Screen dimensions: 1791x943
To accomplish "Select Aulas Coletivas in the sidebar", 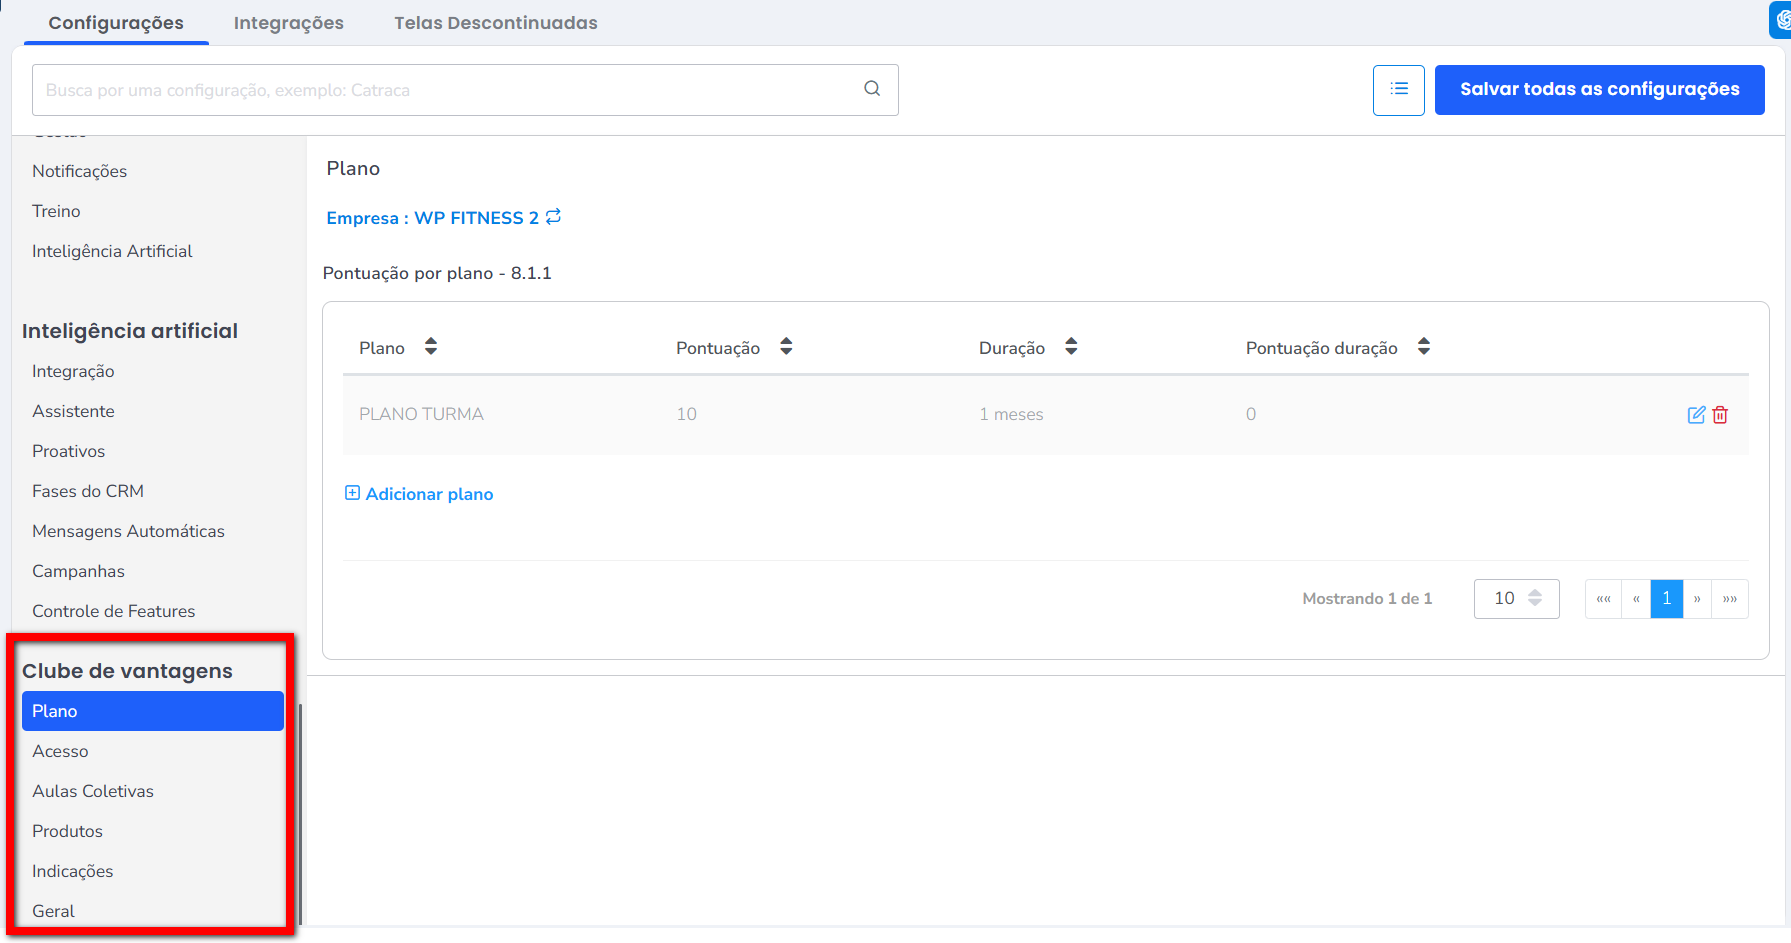I will 93,791.
